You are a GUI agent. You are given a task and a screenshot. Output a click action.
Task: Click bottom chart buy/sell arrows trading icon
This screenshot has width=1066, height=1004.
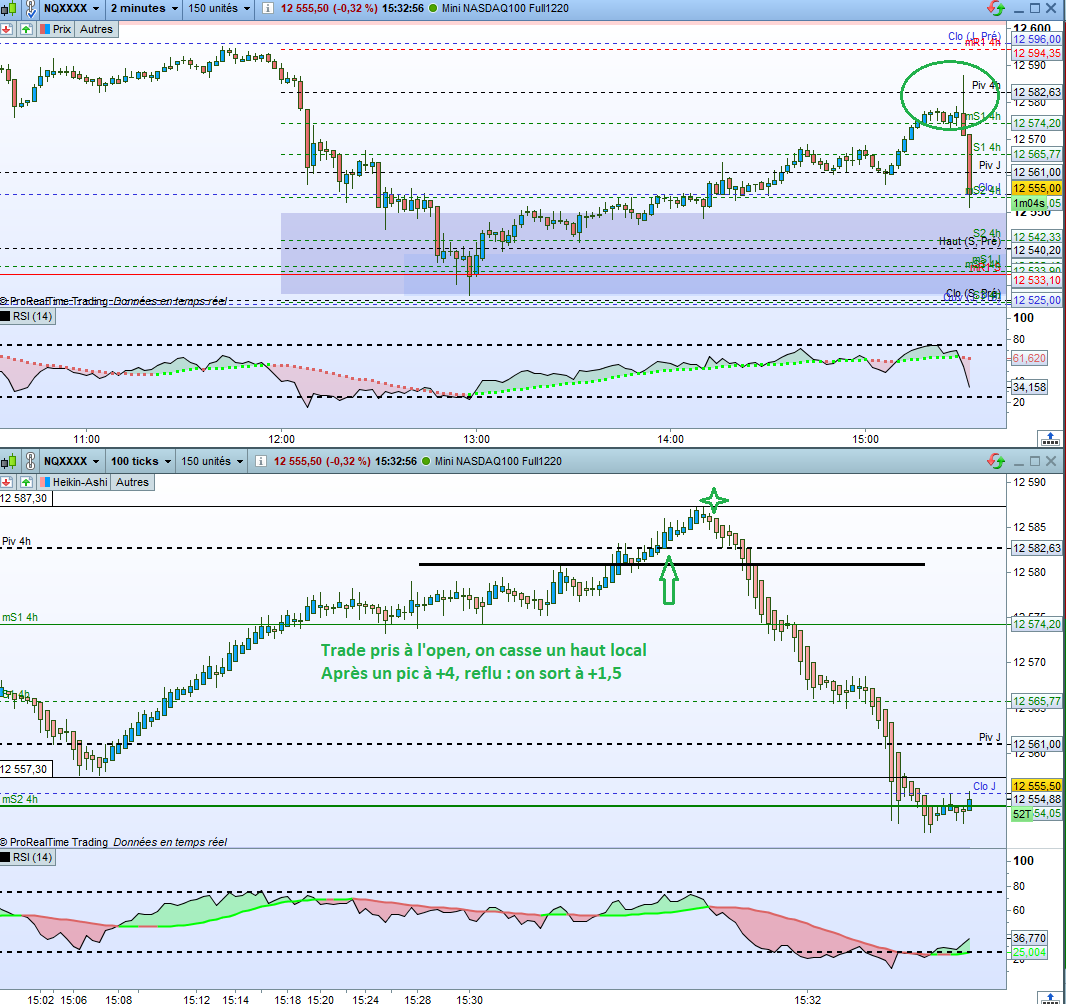(x=996, y=462)
